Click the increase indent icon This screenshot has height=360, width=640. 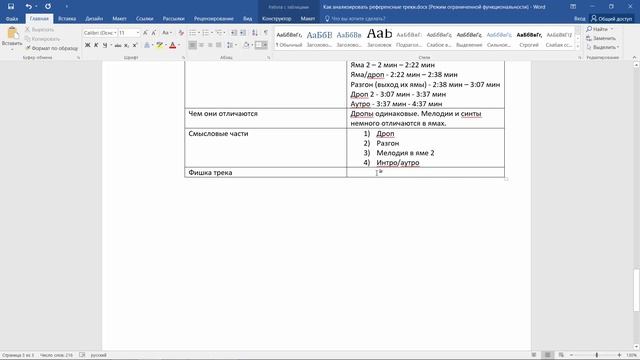[x=243, y=33]
